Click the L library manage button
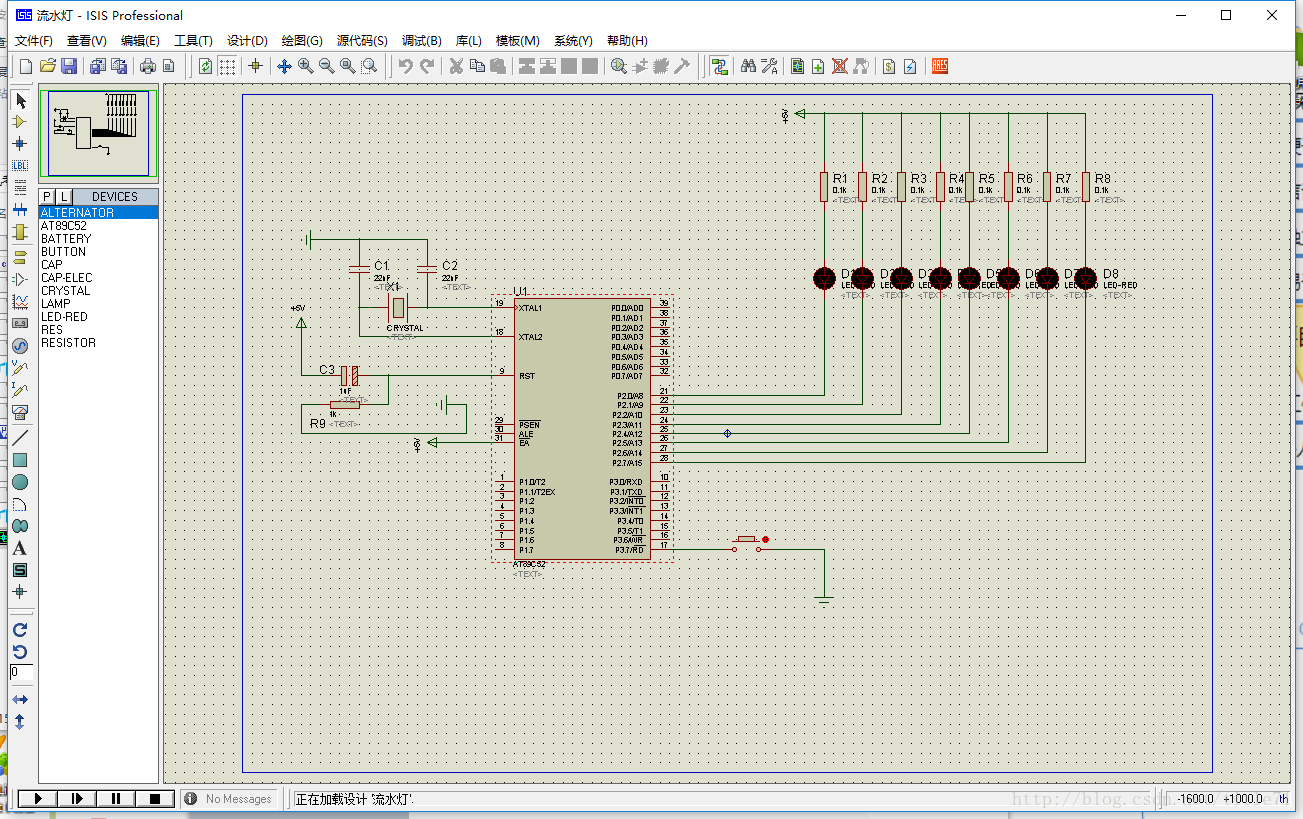 pos(63,196)
